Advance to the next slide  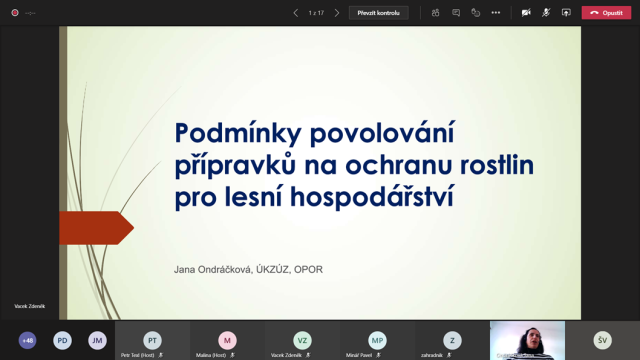[337, 13]
